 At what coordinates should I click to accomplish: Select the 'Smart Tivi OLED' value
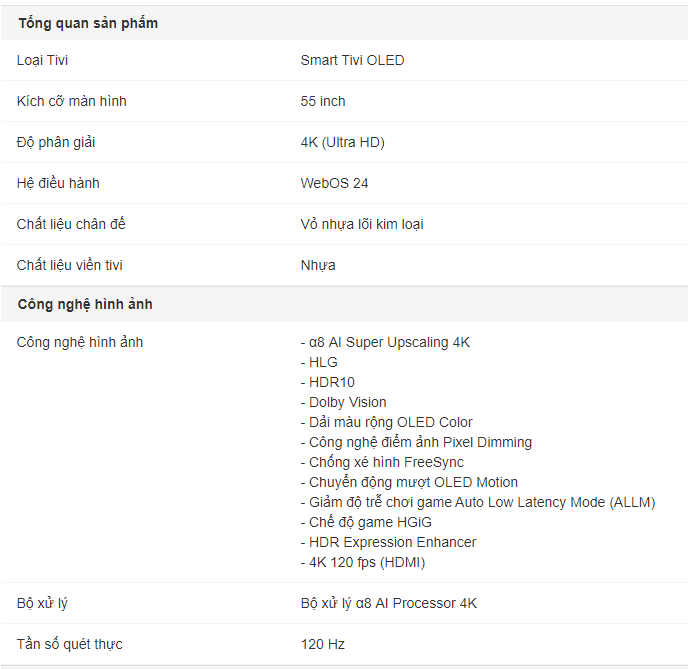pos(352,60)
